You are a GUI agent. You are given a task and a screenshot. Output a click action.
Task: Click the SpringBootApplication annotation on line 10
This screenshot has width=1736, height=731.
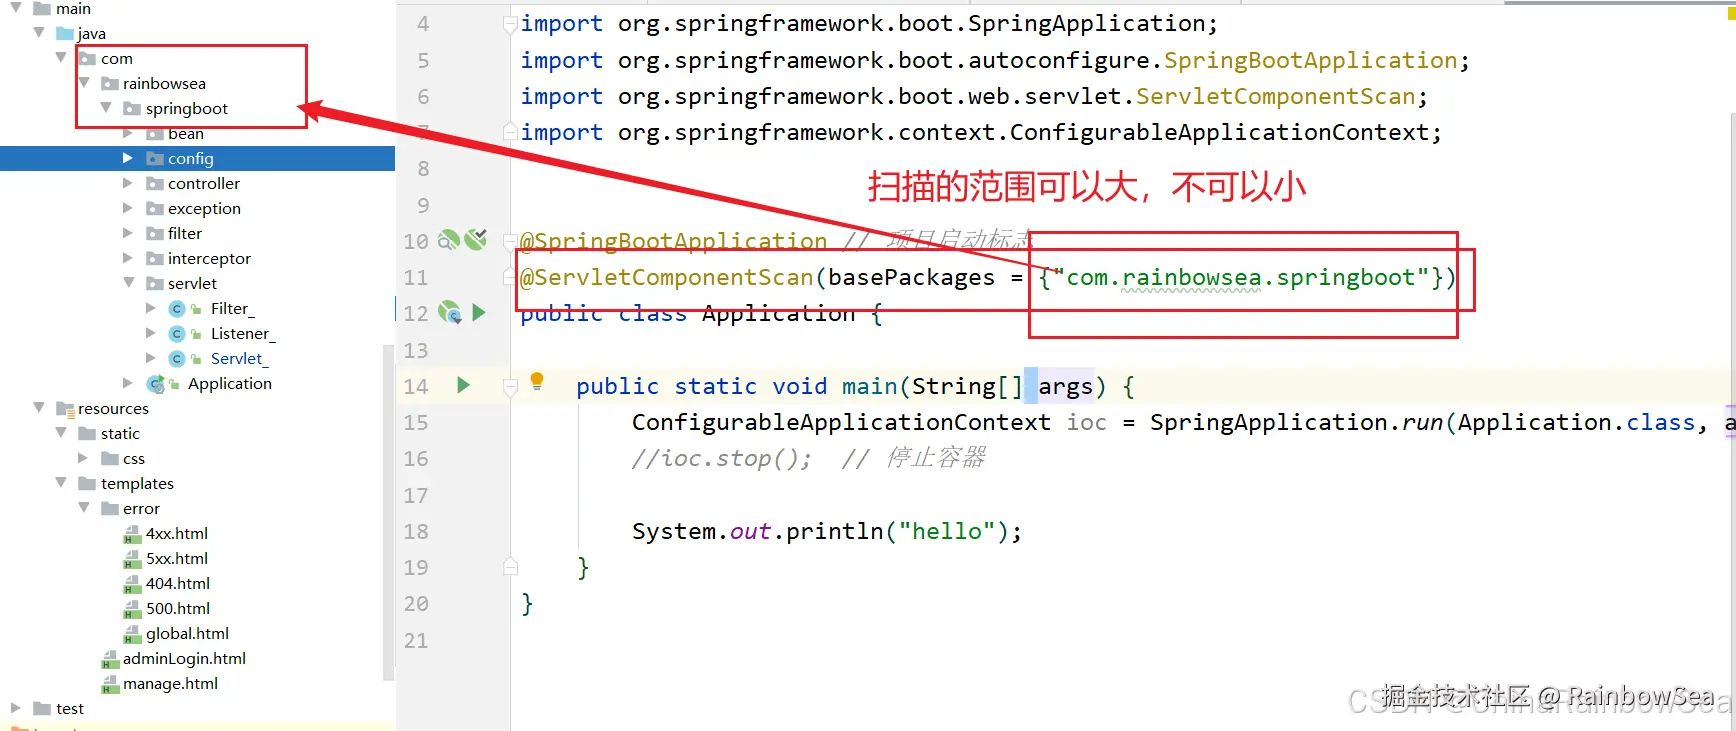(x=674, y=241)
